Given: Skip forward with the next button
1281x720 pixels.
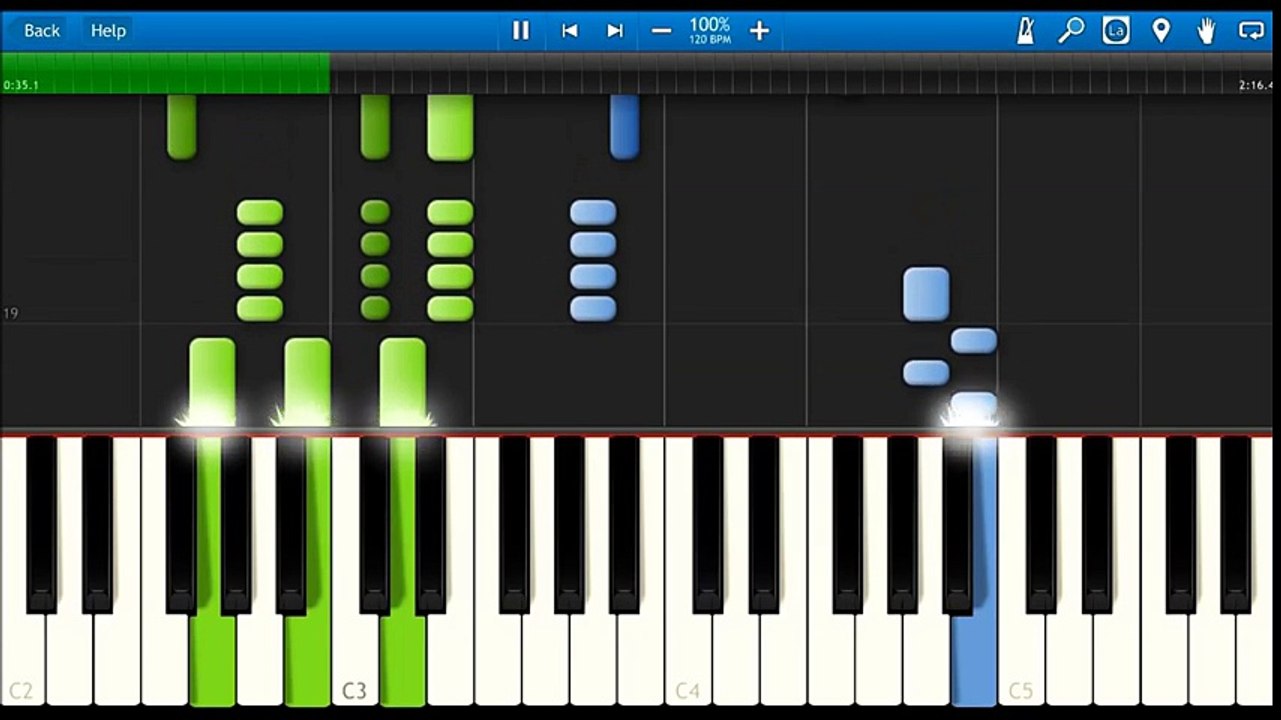Looking at the screenshot, I should coord(615,31).
